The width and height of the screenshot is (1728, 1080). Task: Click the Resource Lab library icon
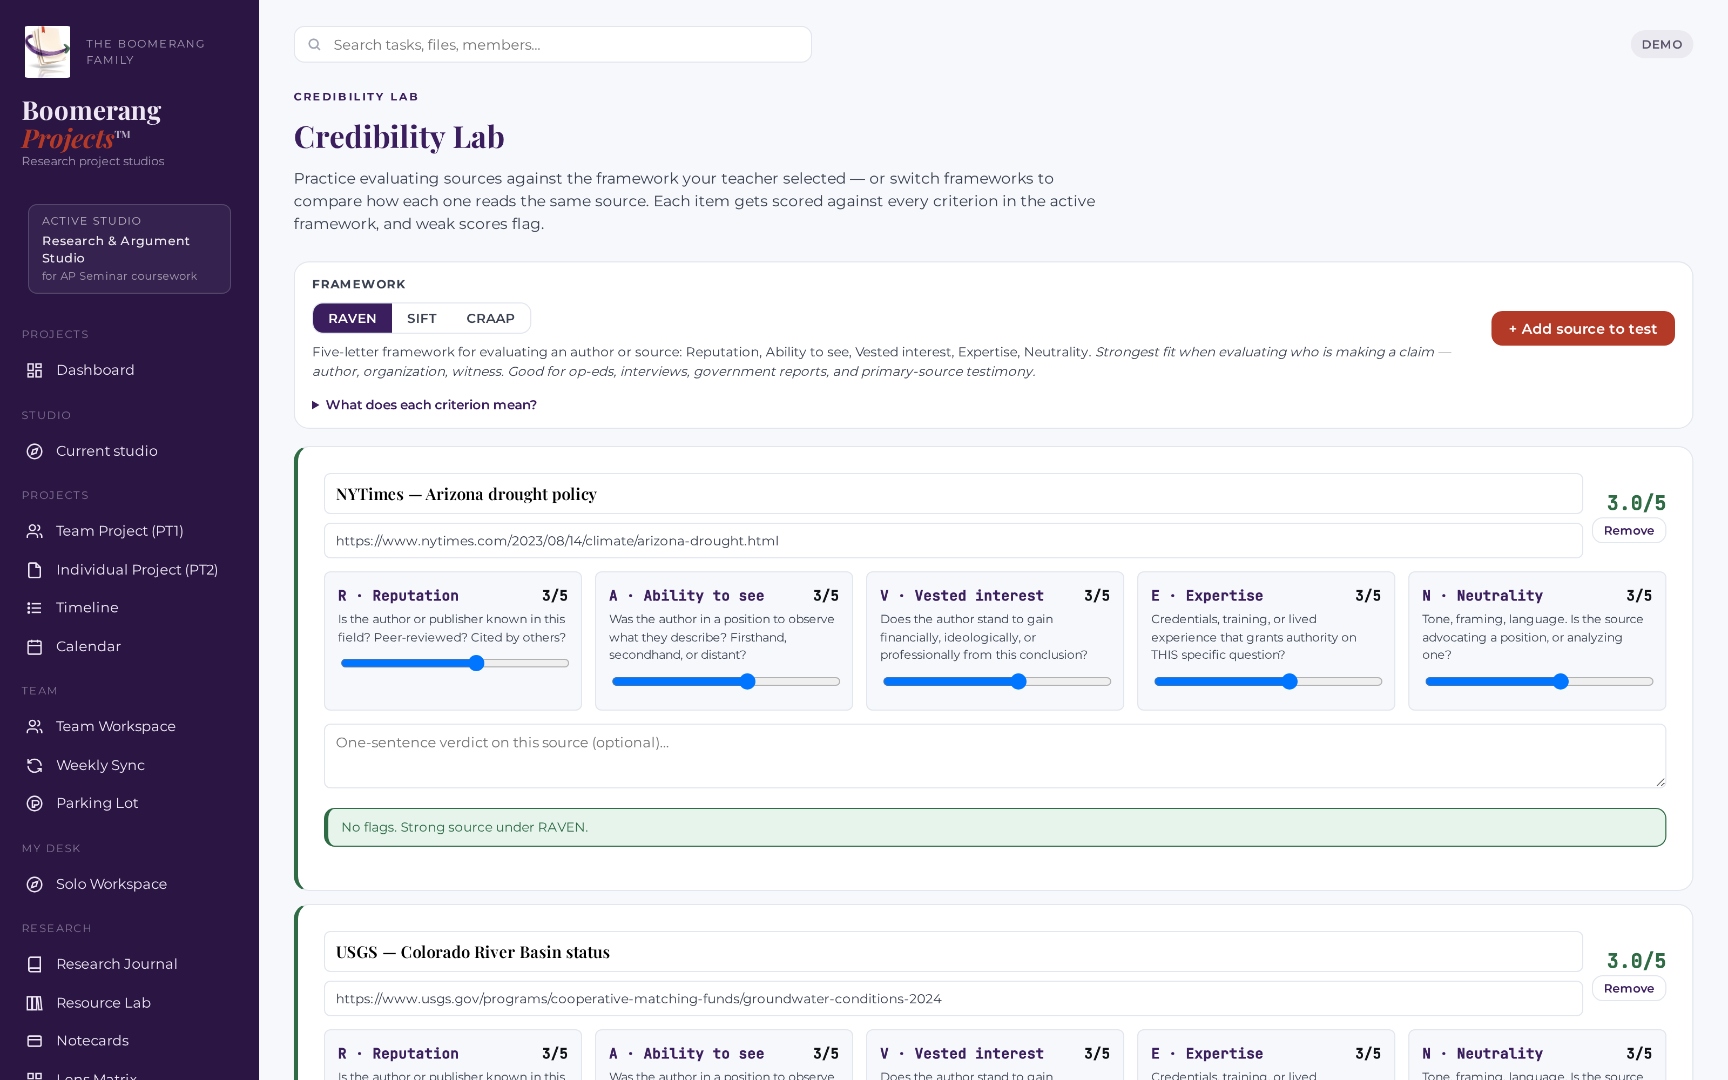34,1003
